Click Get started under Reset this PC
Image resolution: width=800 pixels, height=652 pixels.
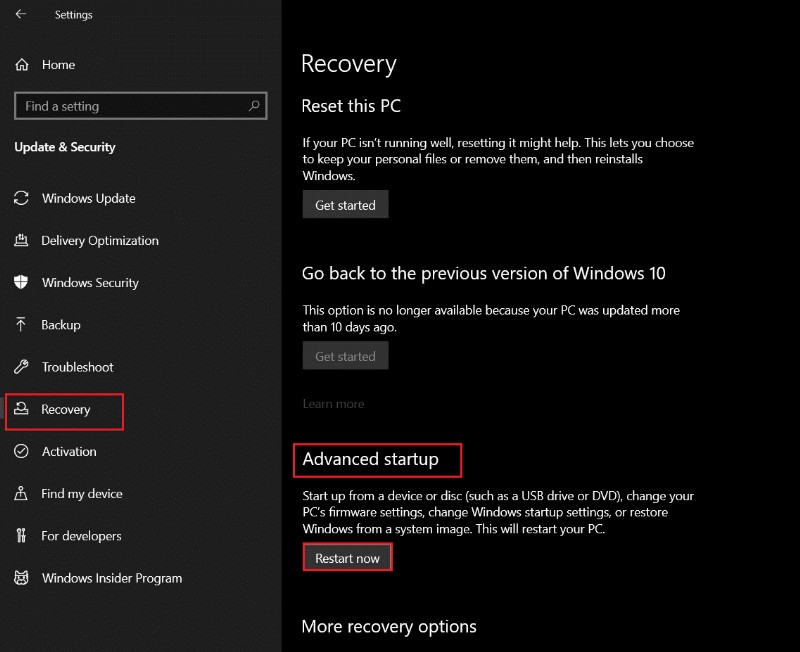click(345, 205)
